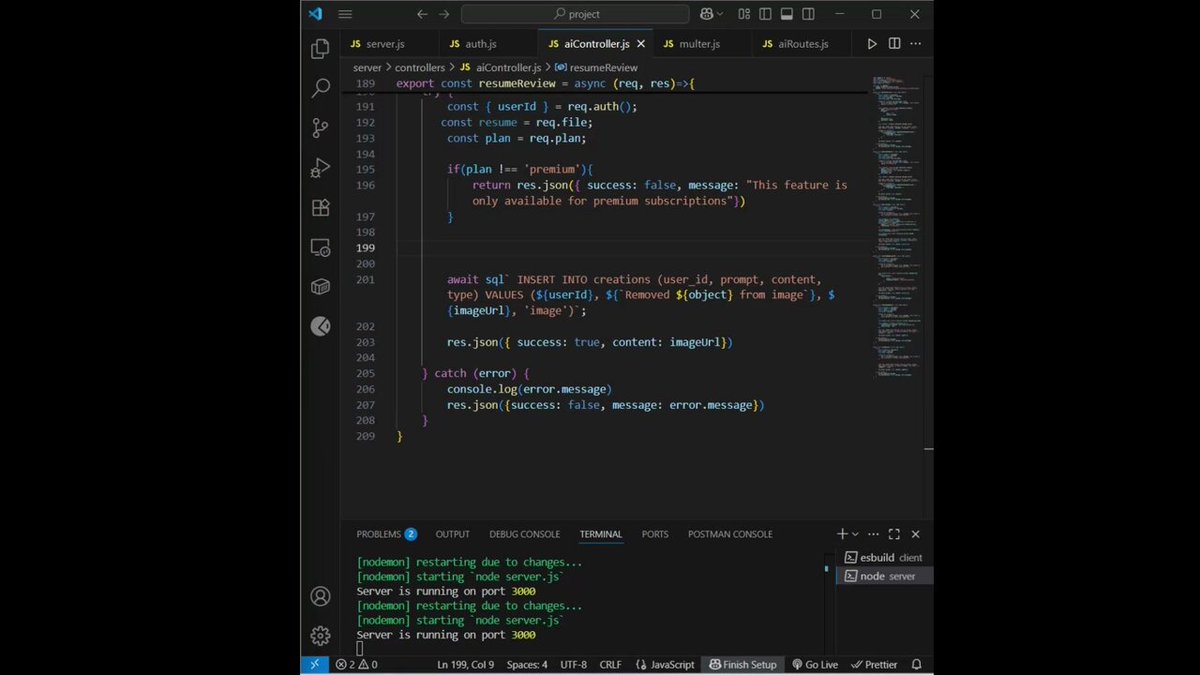Viewport: 1200px width, 675px height.
Task: Close the terminal panel
Action: click(915, 534)
